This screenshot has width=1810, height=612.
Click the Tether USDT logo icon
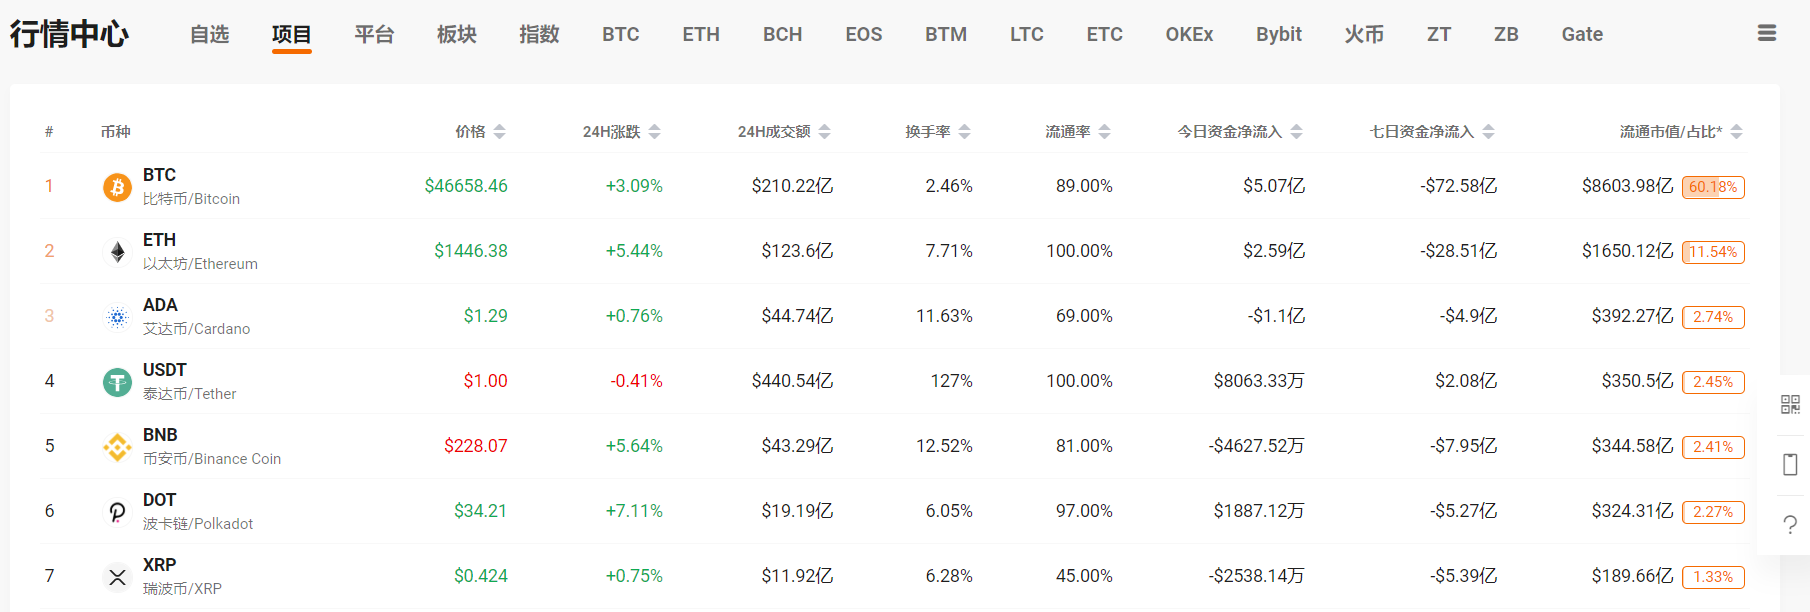pyautogui.click(x=117, y=382)
